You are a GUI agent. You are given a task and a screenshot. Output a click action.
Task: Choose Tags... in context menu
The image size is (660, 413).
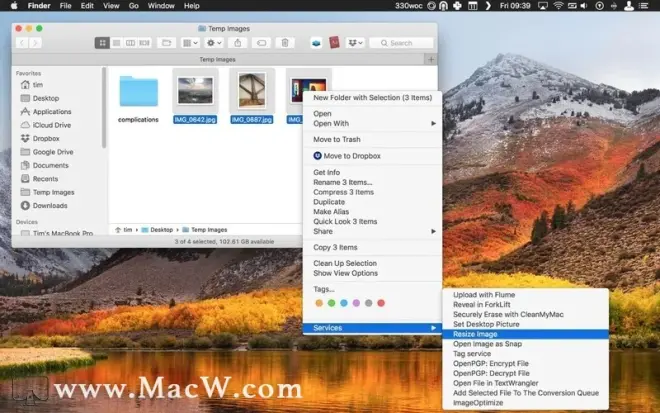[x=372, y=289]
